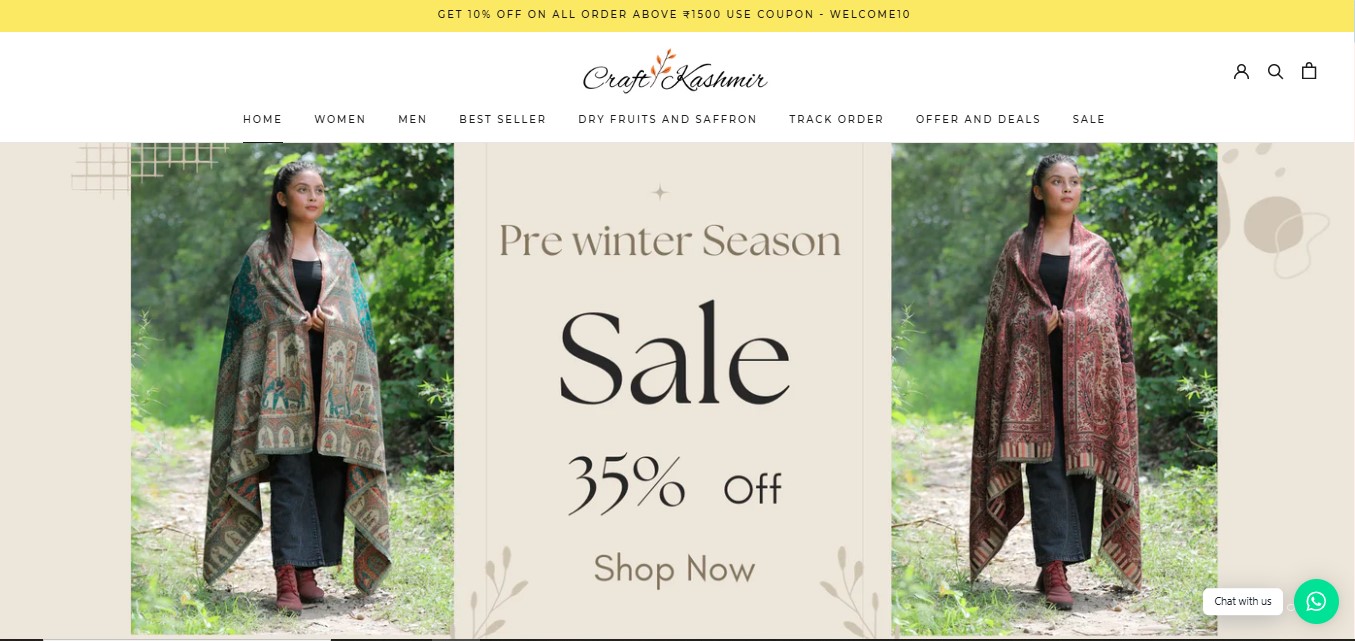Click the green shawl model photo
Screen dimensions: 1355x641
click(292, 388)
